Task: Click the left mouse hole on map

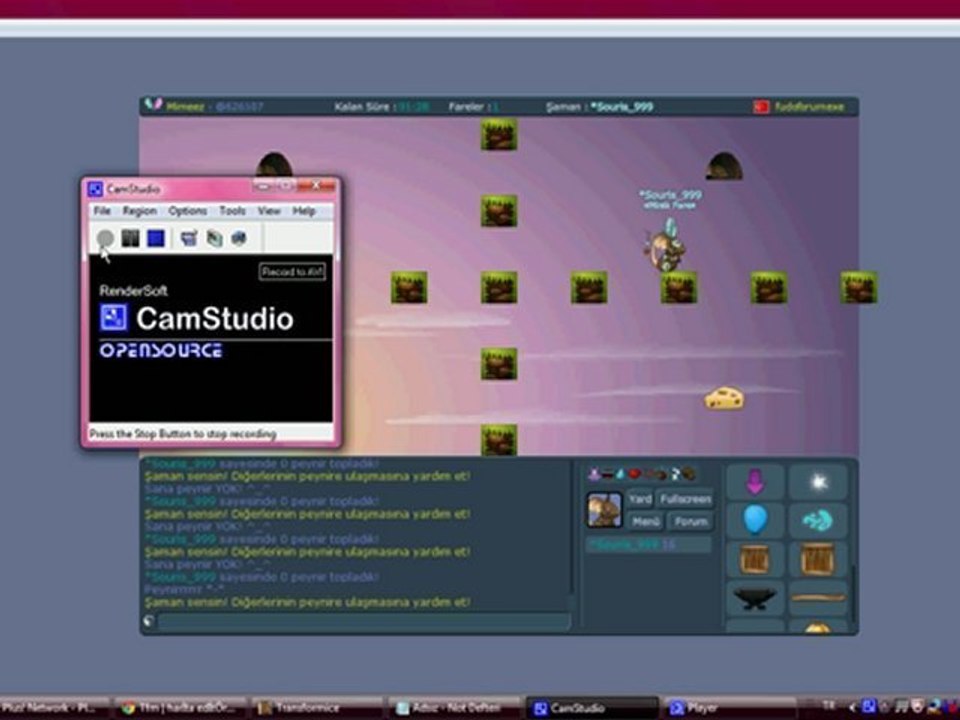Action: click(274, 165)
